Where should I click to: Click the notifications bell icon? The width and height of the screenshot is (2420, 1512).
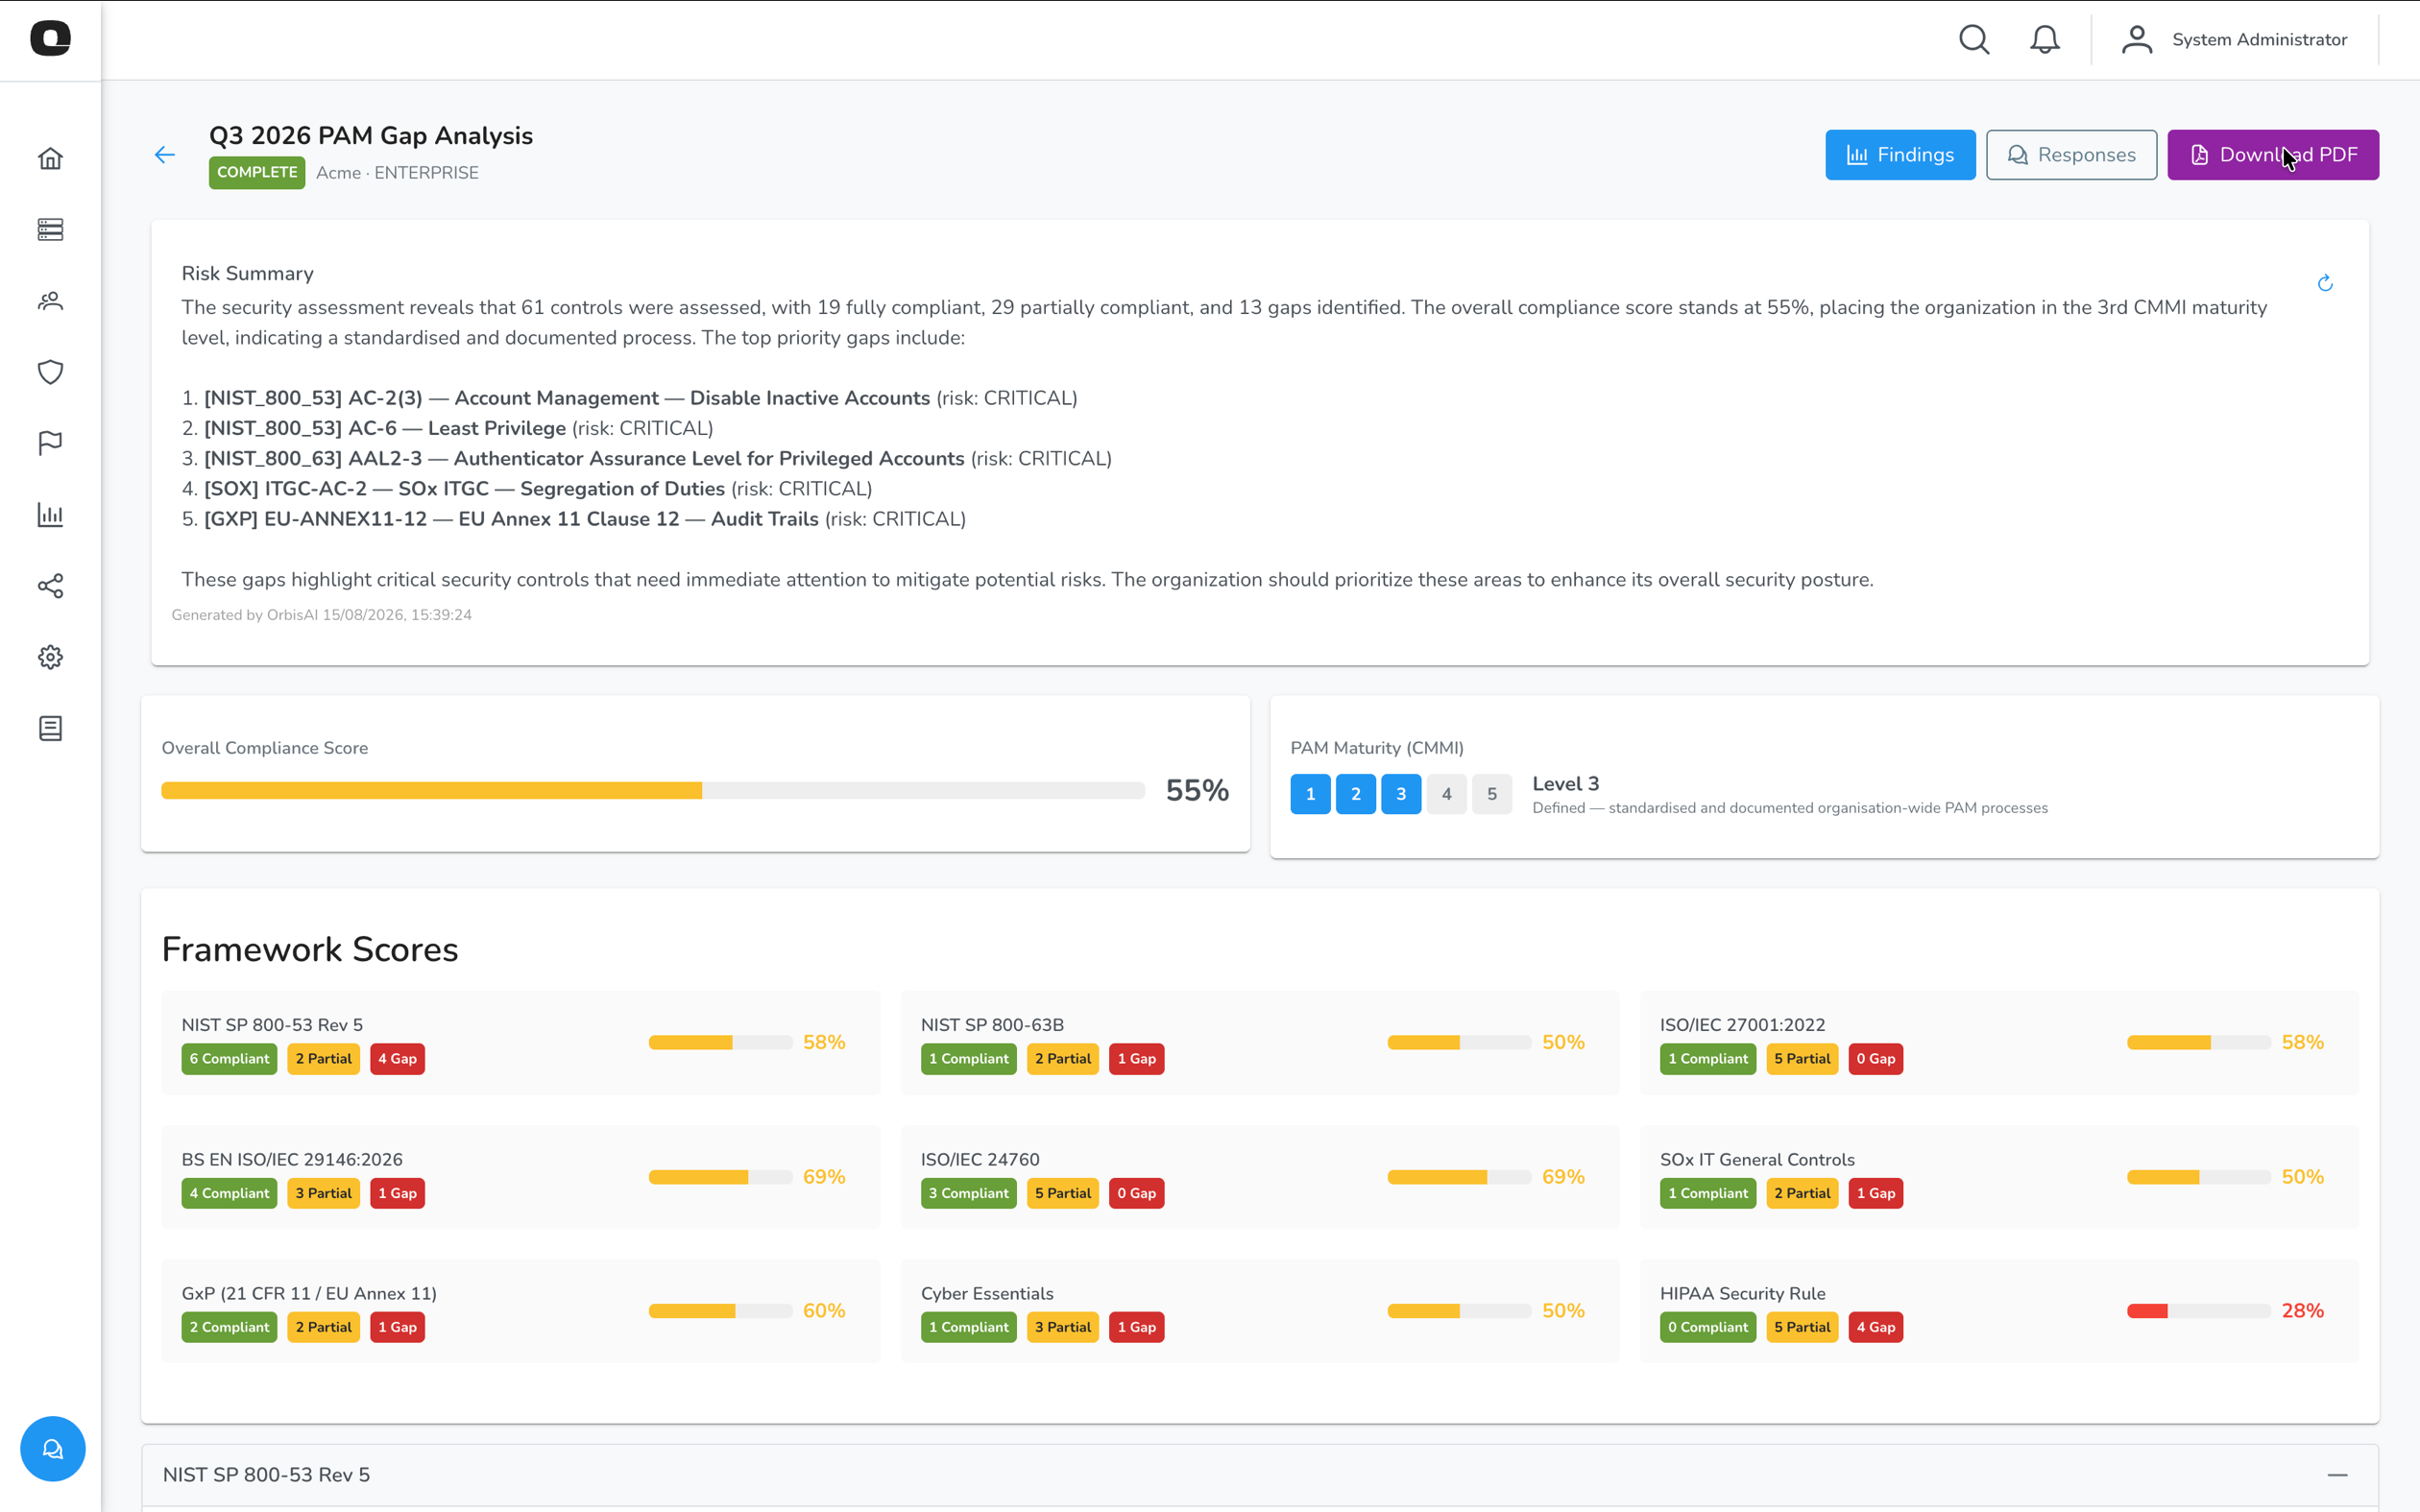tap(2044, 39)
